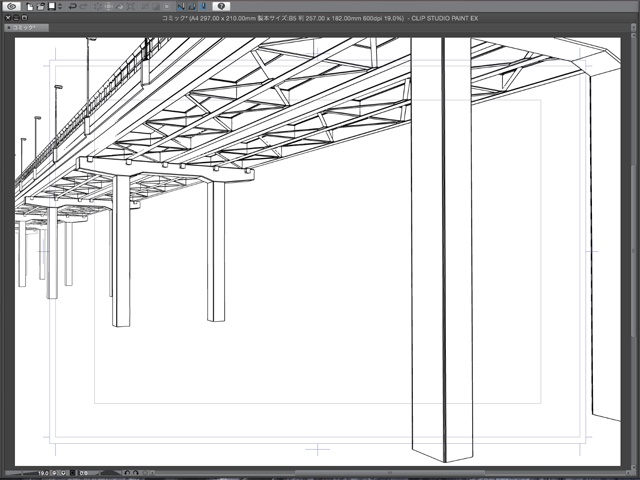Create a new document with New icon
This screenshot has height=480, width=640.
click(30, 7)
